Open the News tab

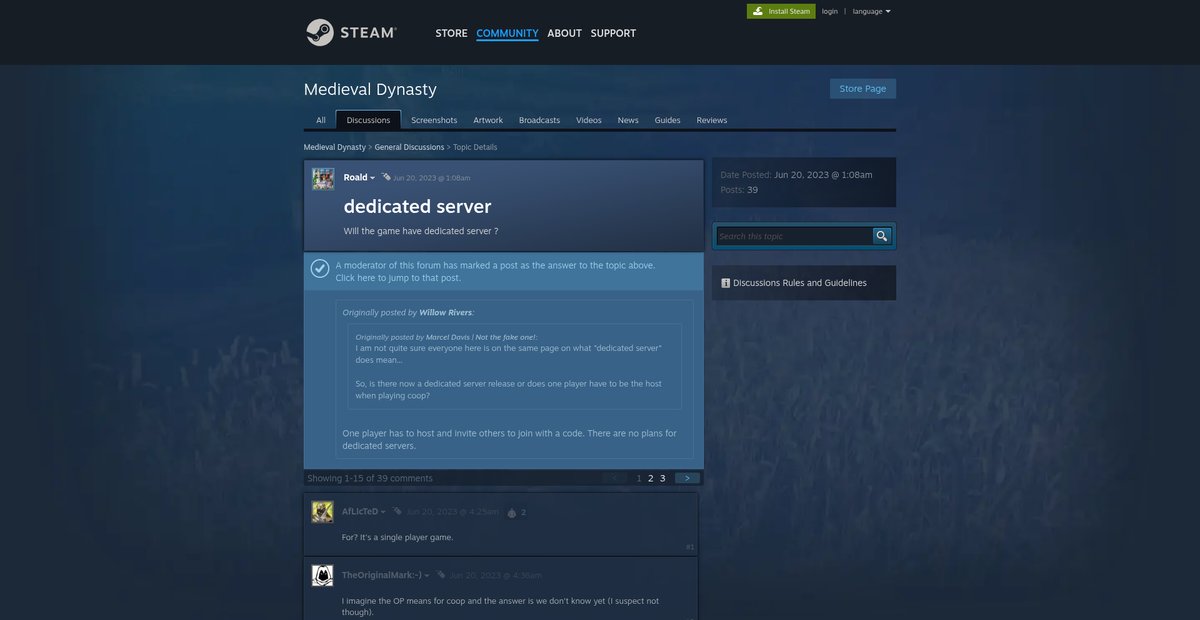628,120
